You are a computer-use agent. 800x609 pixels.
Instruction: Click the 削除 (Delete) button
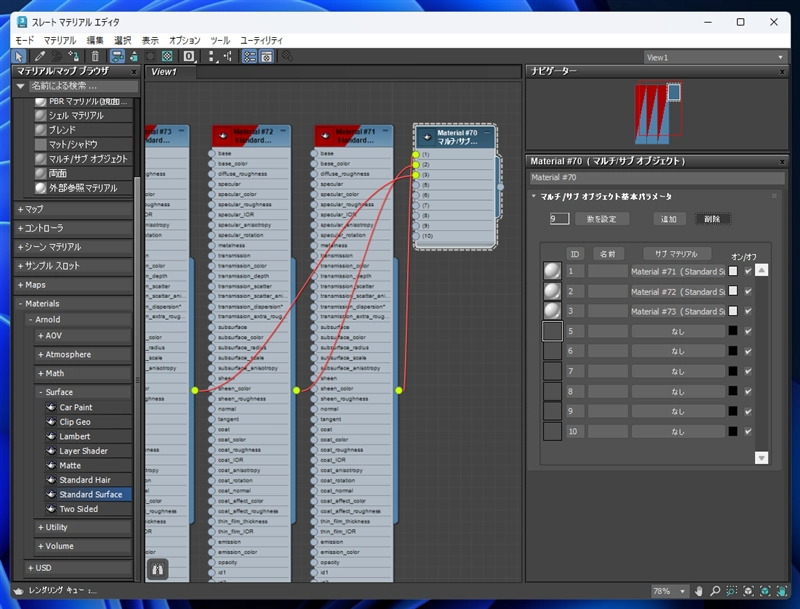[712, 219]
